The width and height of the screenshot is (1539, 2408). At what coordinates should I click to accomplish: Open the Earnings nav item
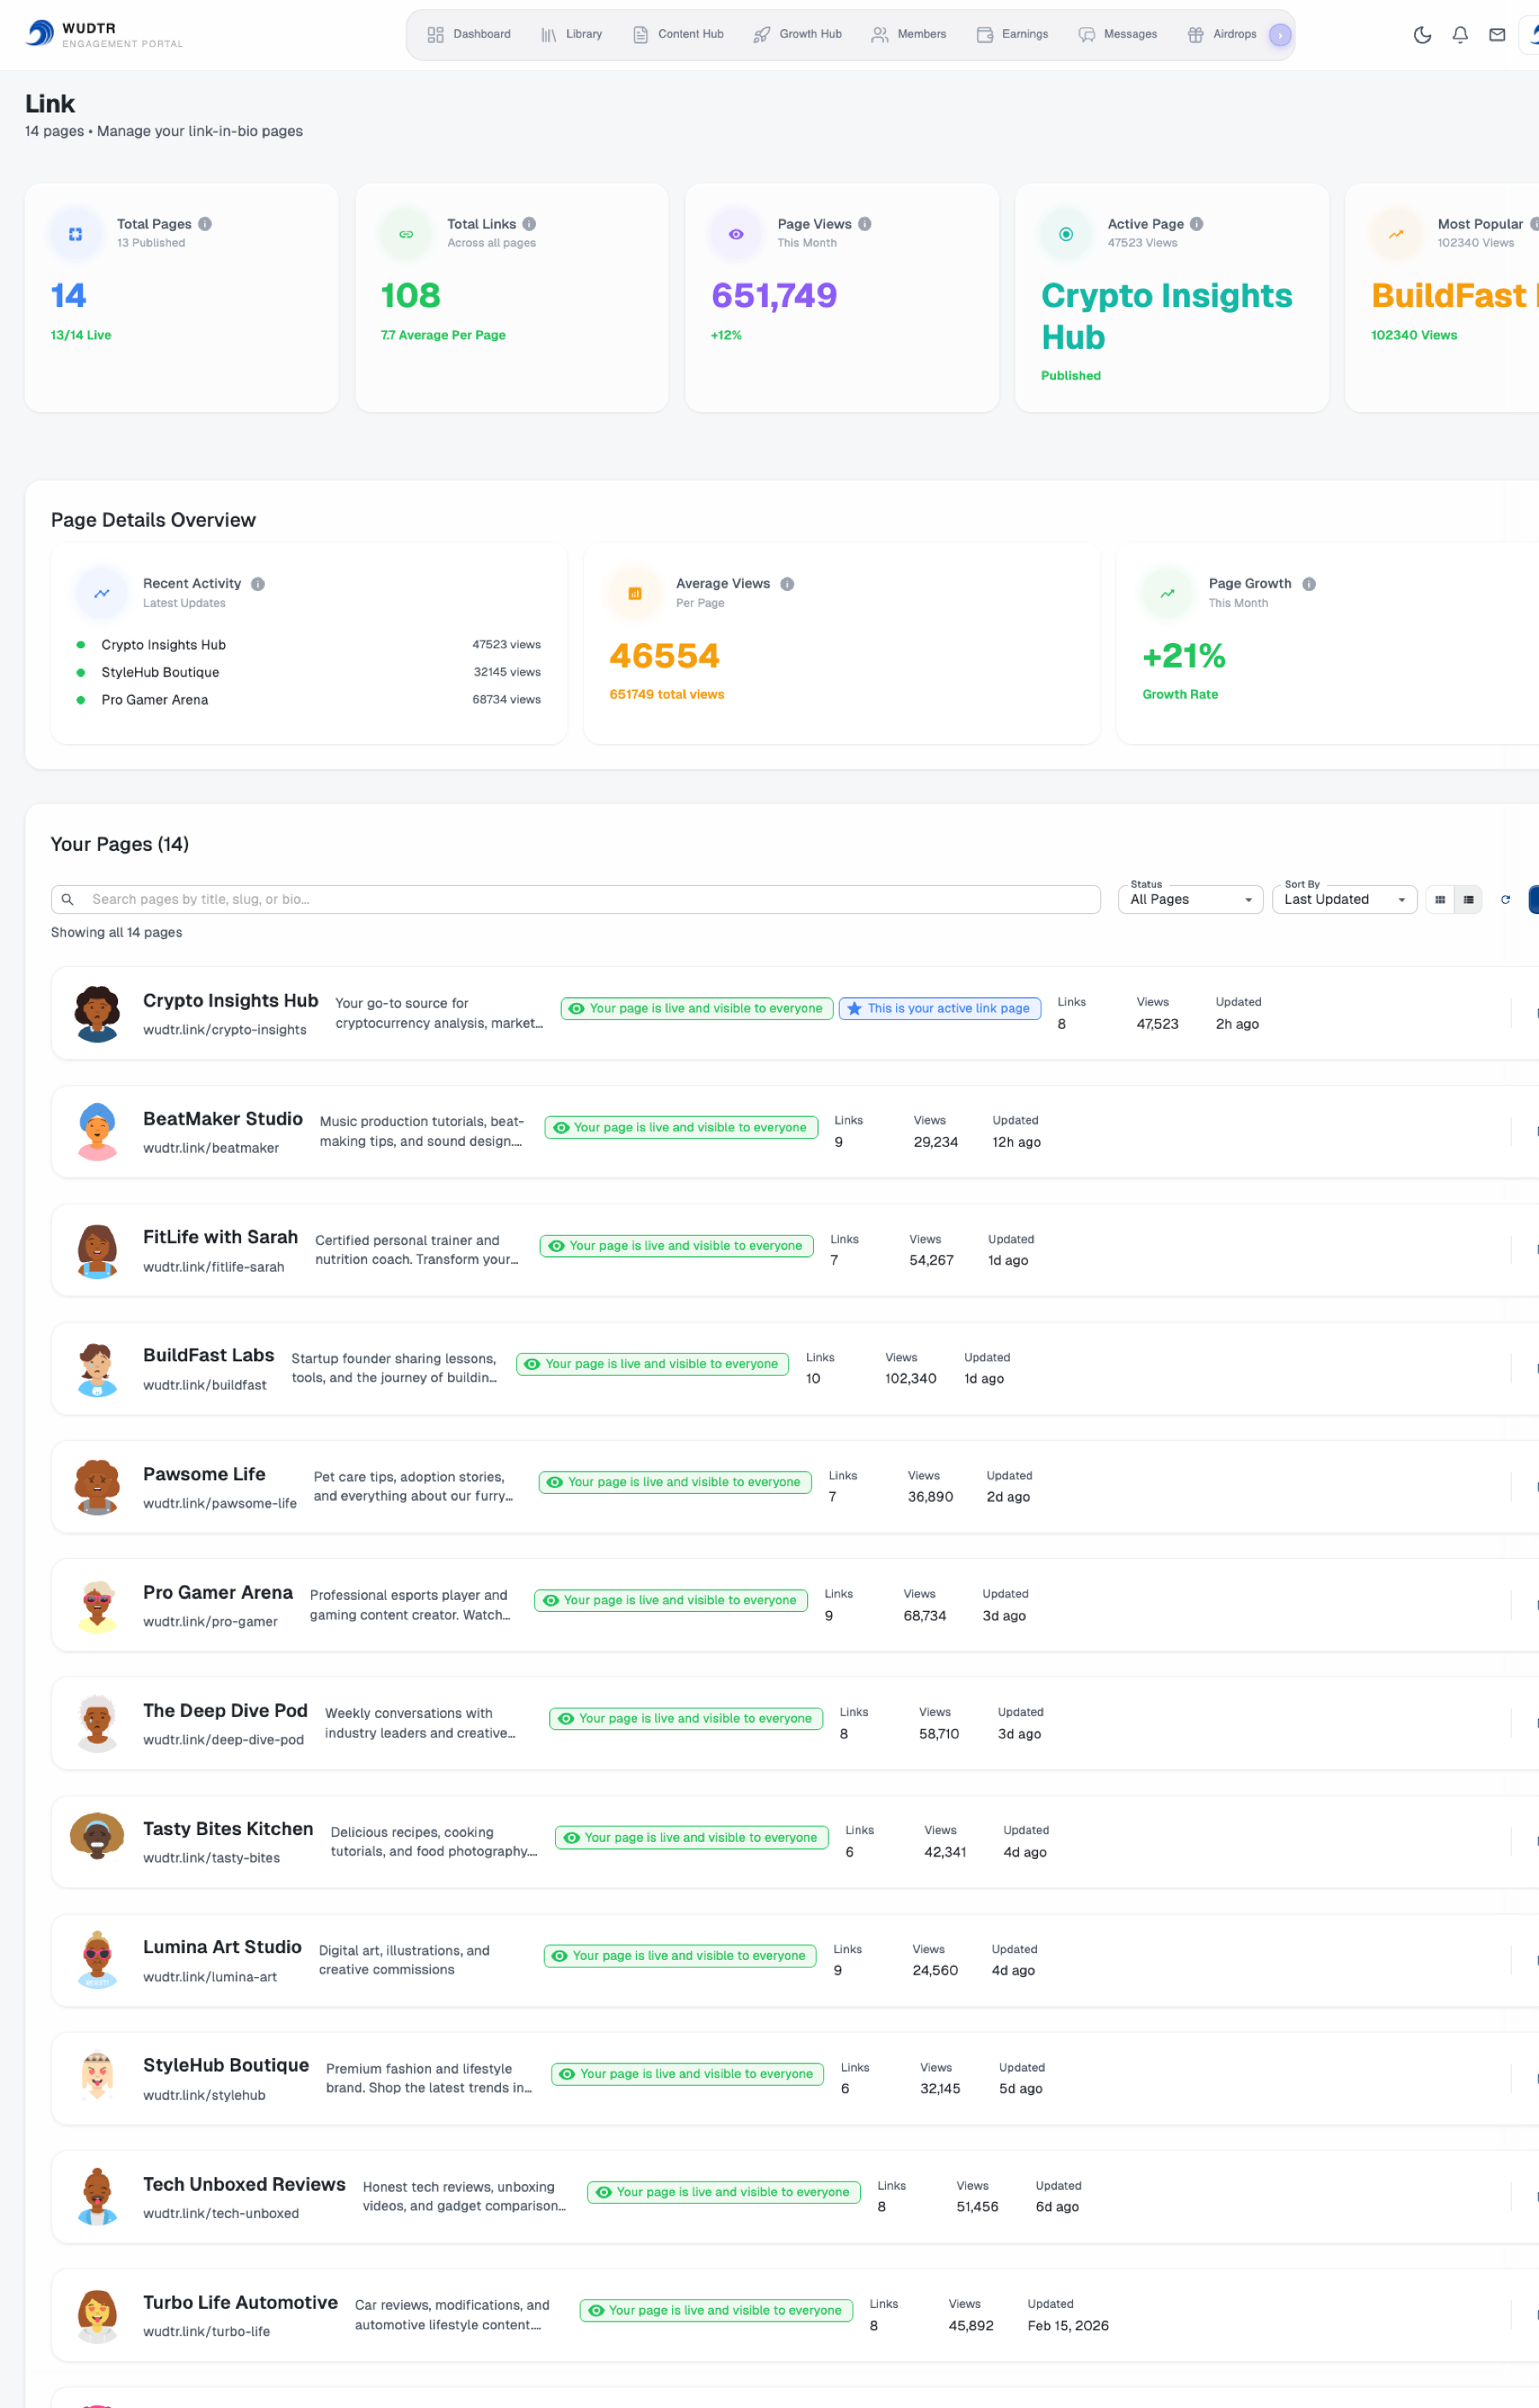[1013, 34]
